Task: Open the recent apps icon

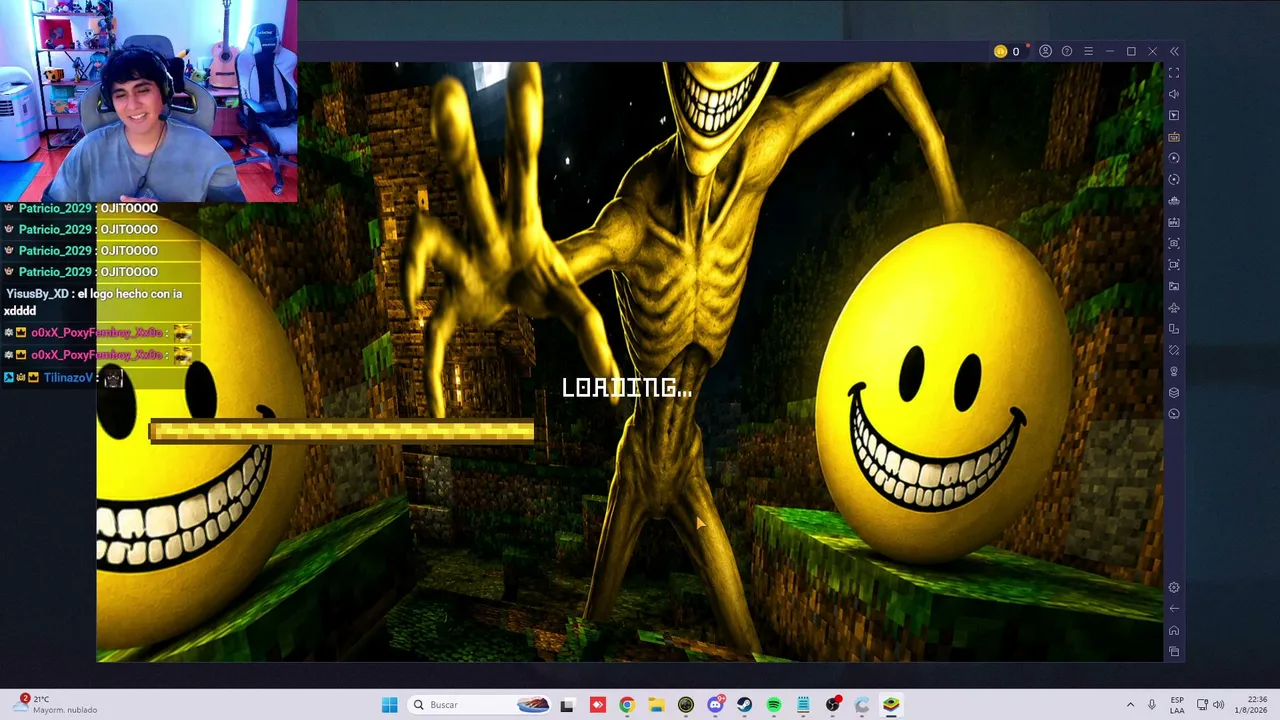Action: tap(1174, 652)
